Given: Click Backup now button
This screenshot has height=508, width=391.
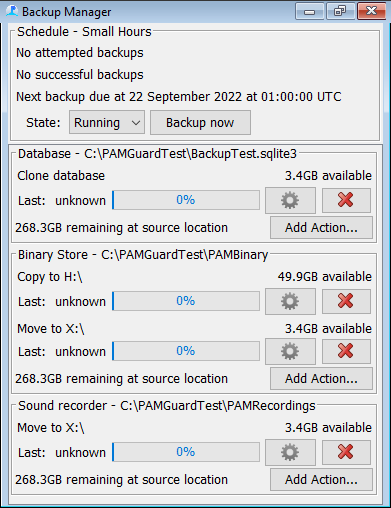Looking at the screenshot, I should [200, 123].
